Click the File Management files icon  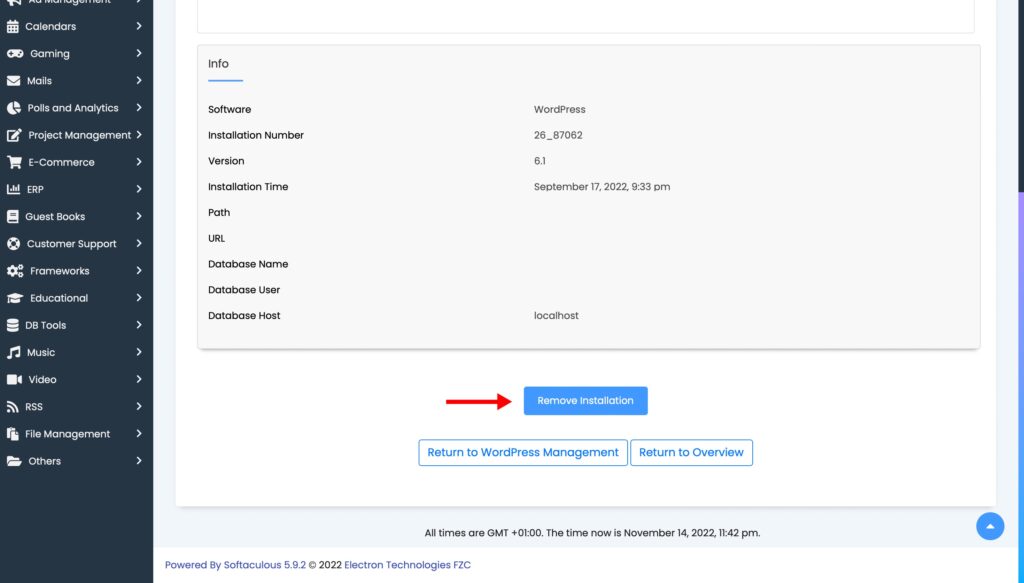click(12, 434)
